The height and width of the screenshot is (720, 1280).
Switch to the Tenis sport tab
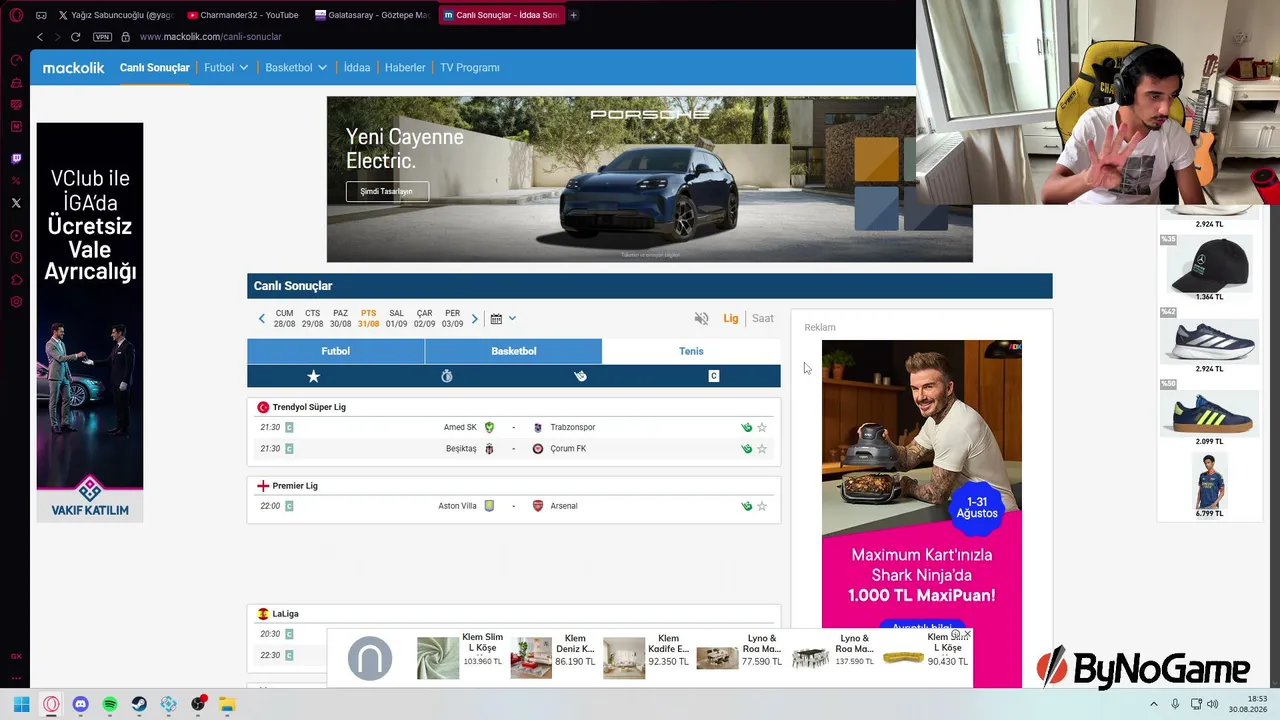[x=691, y=351]
